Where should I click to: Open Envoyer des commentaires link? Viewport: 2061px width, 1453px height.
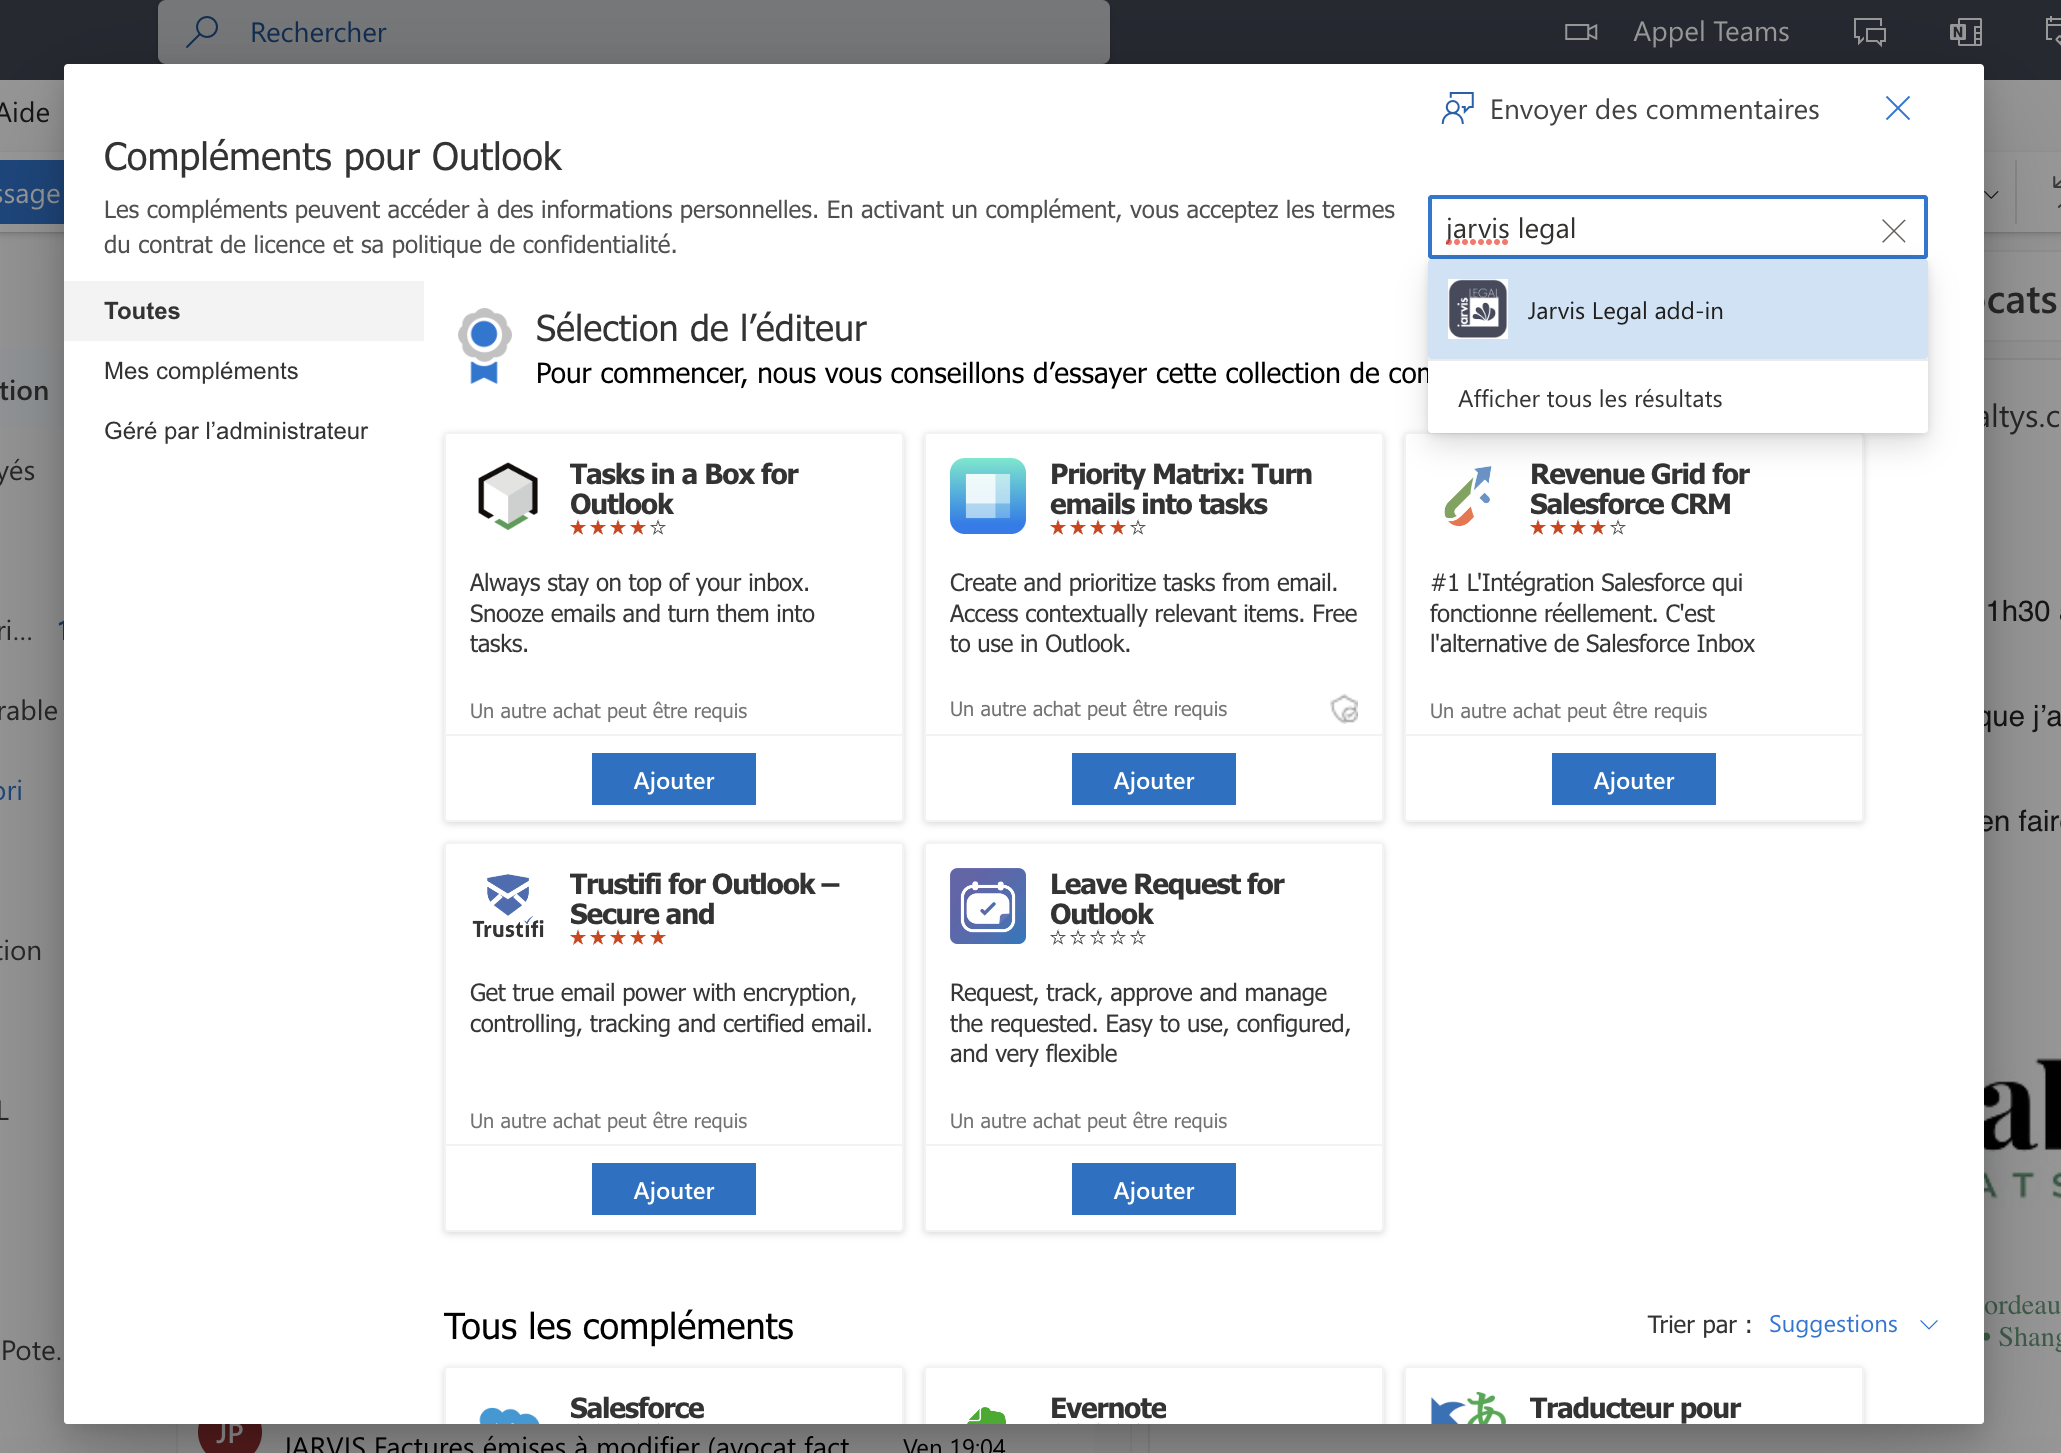[1654, 109]
